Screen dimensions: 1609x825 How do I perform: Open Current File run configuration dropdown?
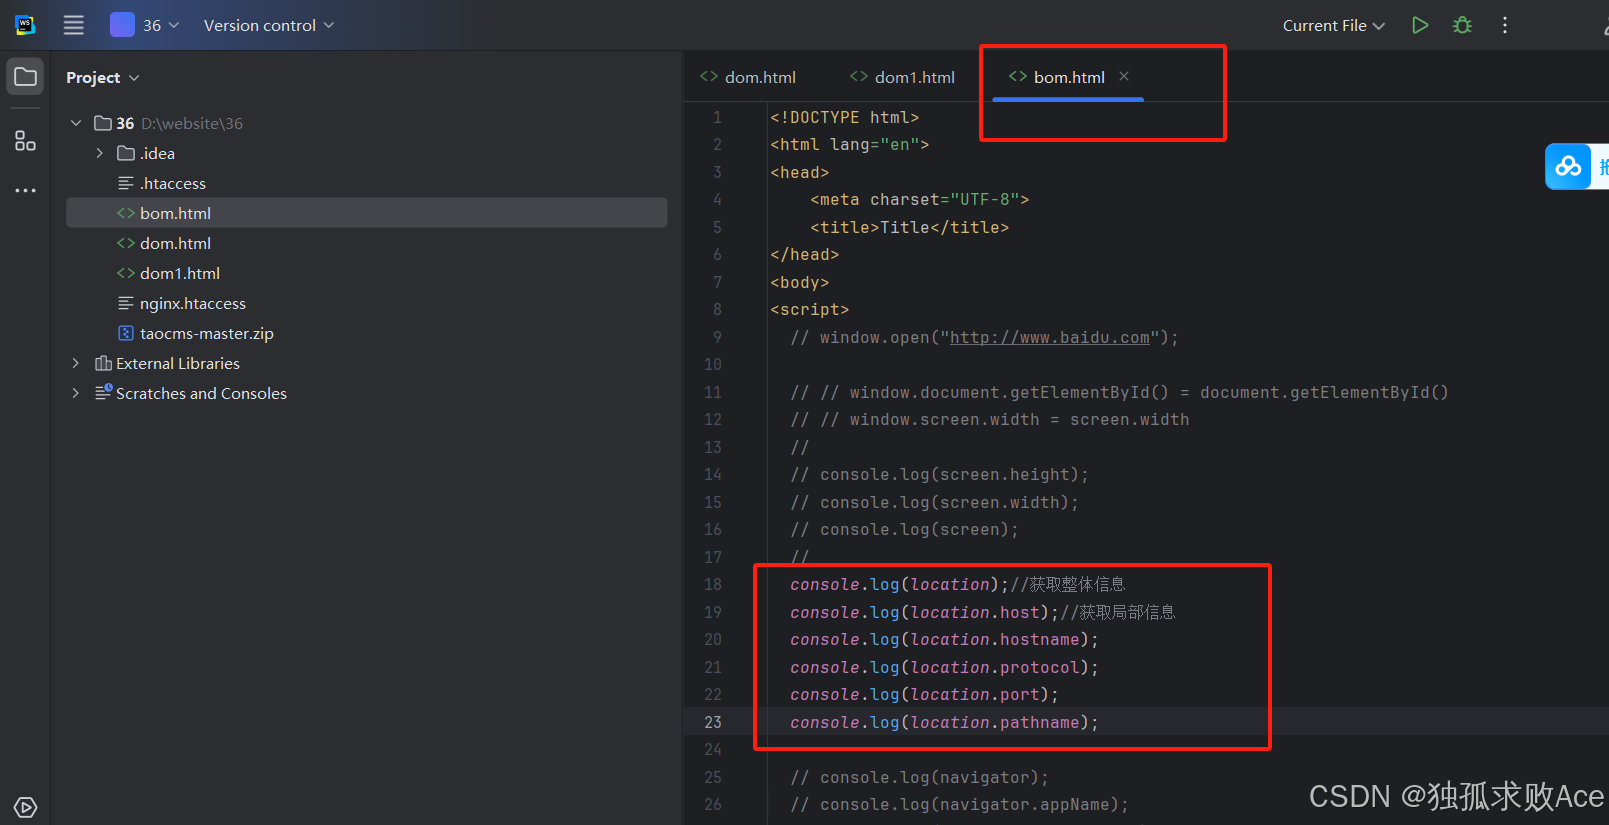pyautogui.click(x=1333, y=25)
